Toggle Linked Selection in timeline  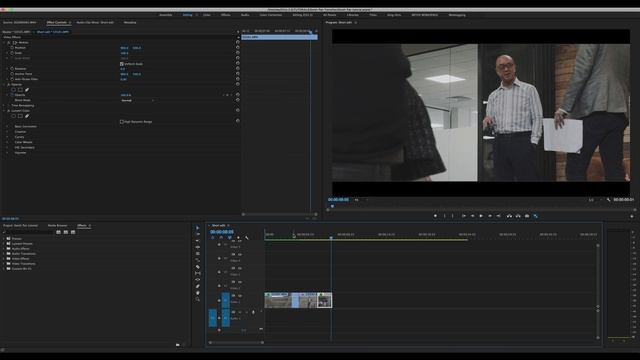tap(230, 238)
